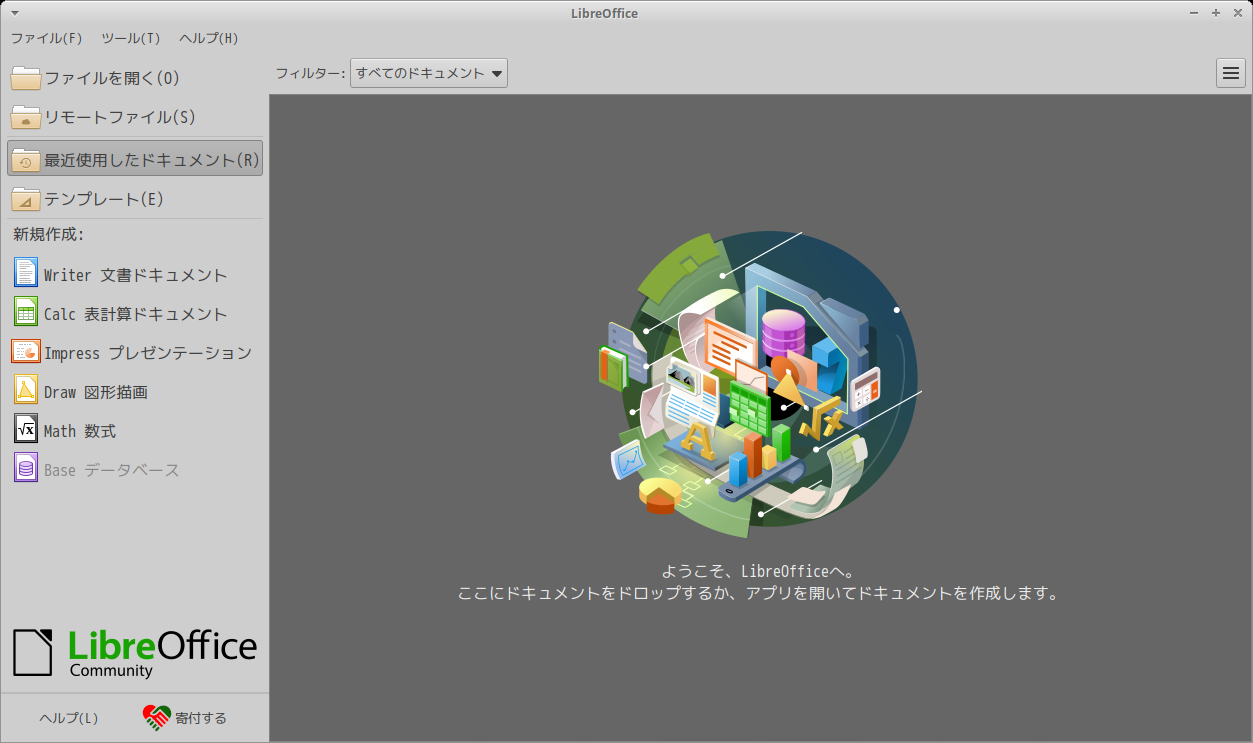Viewport: 1253px width, 743px height.
Task: Click the Draw drawing icon
Action: (26, 390)
